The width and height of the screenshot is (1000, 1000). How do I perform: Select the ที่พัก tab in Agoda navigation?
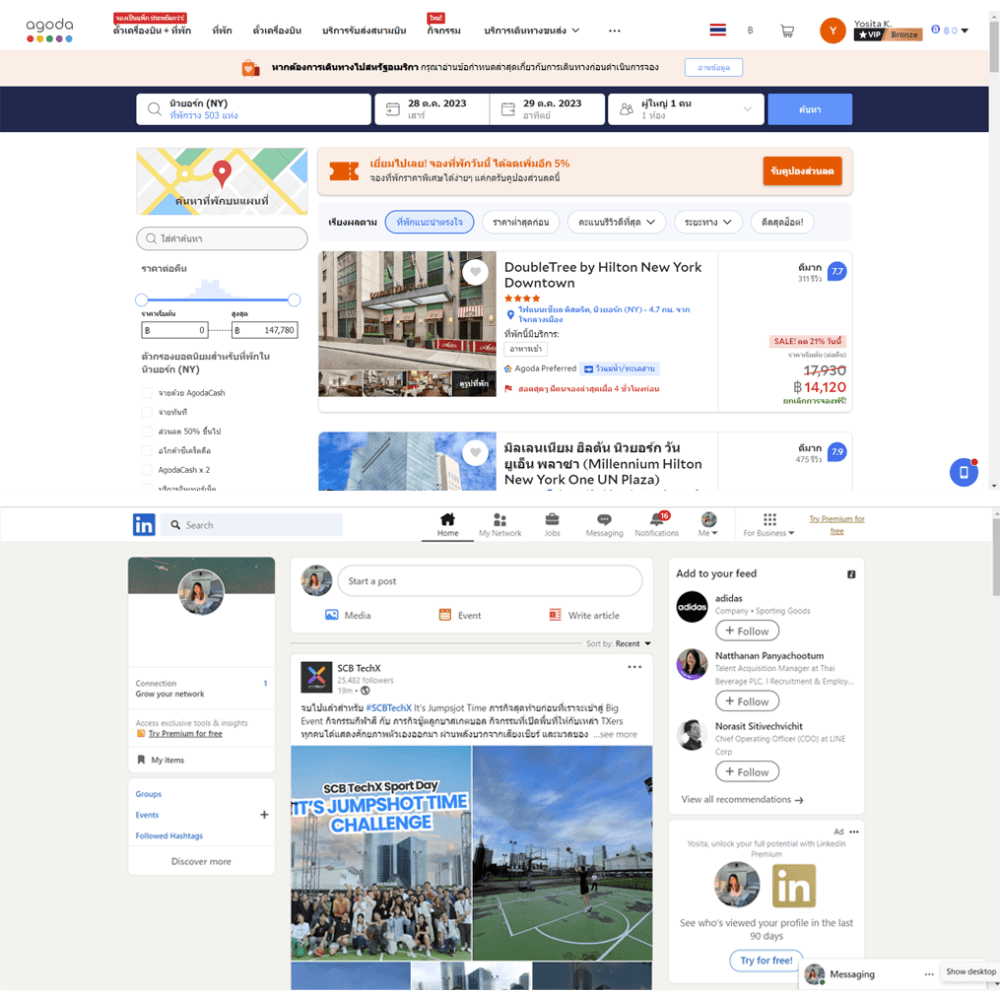click(x=222, y=30)
